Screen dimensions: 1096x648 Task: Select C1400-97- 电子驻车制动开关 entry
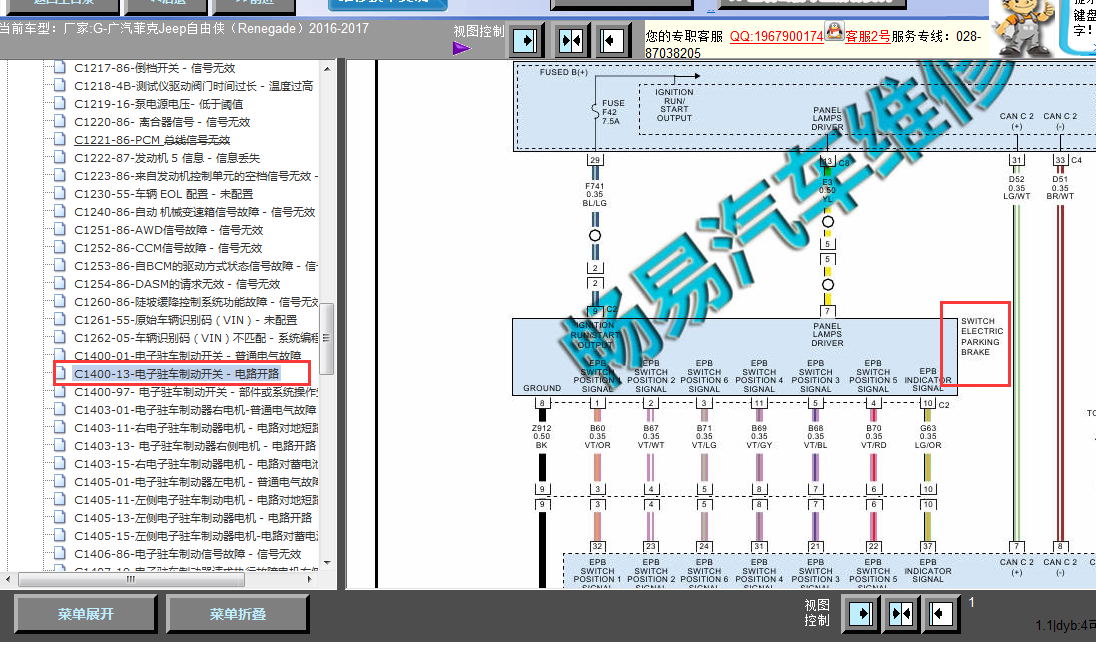pyautogui.click(x=196, y=391)
